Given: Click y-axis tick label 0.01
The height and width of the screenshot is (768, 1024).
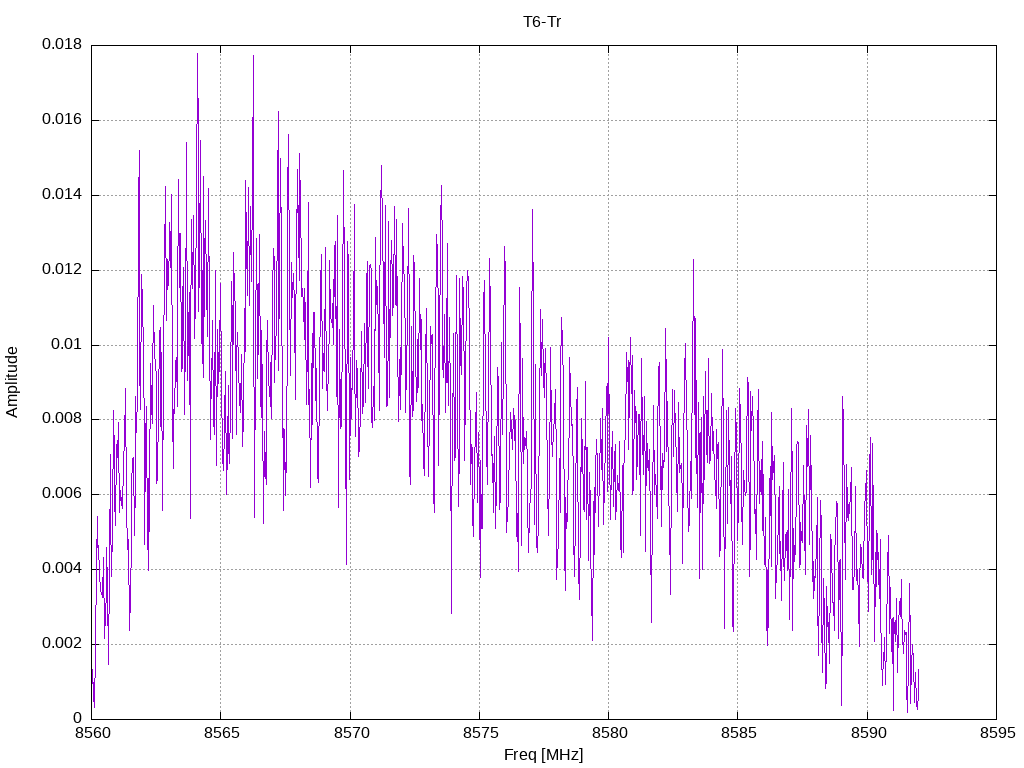Looking at the screenshot, I should [x=67, y=344].
